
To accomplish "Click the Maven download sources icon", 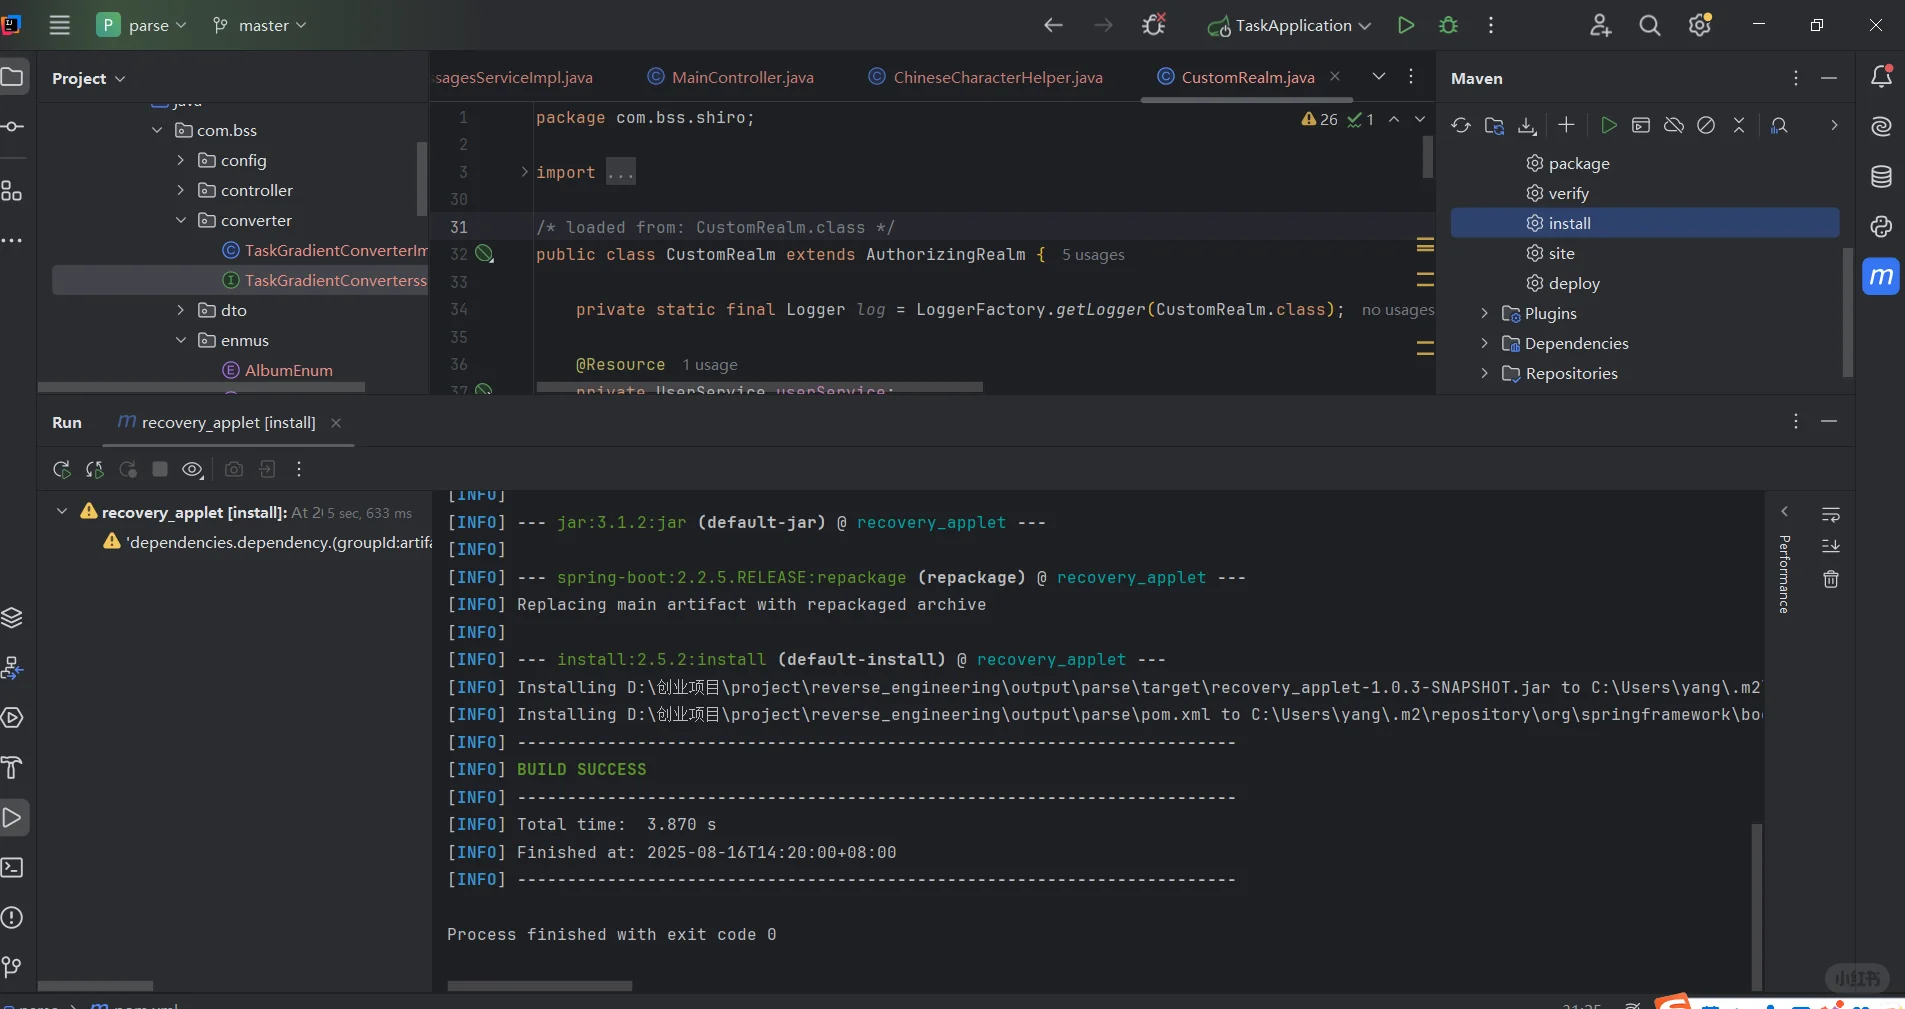I will (1527, 125).
